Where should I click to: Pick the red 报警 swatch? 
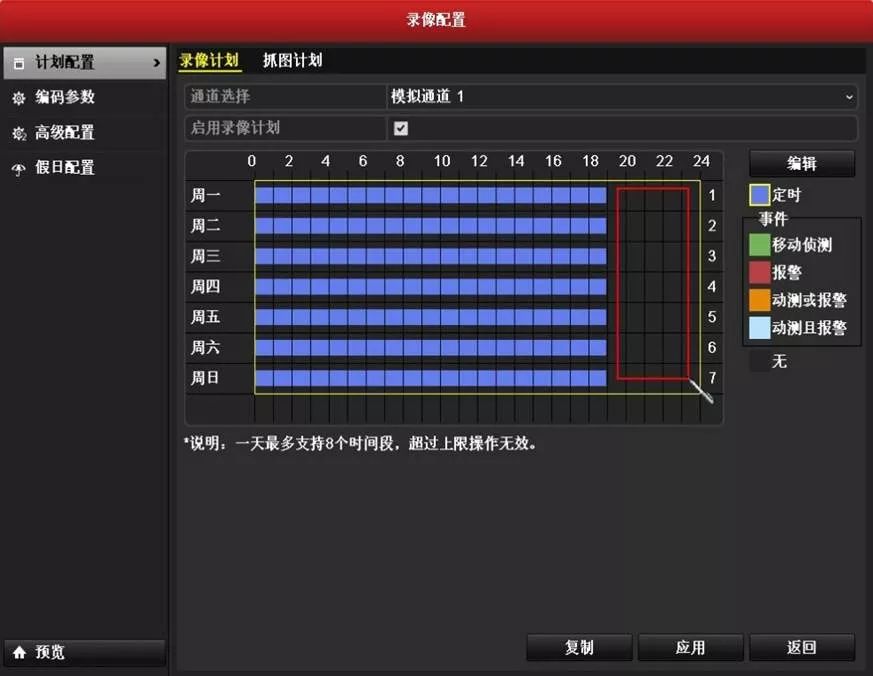click(x=760, y=272)
